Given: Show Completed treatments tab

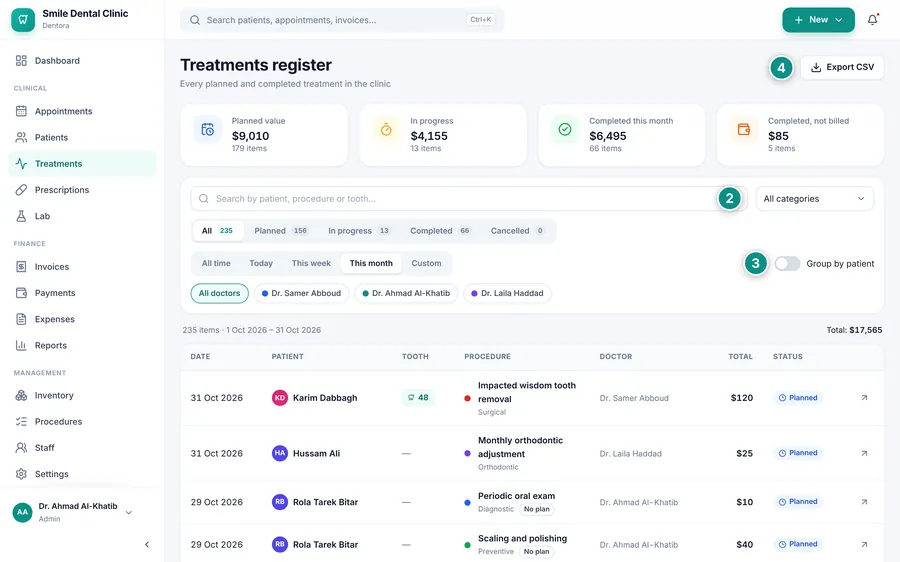Looking at the screenshot, I should 440,231.
